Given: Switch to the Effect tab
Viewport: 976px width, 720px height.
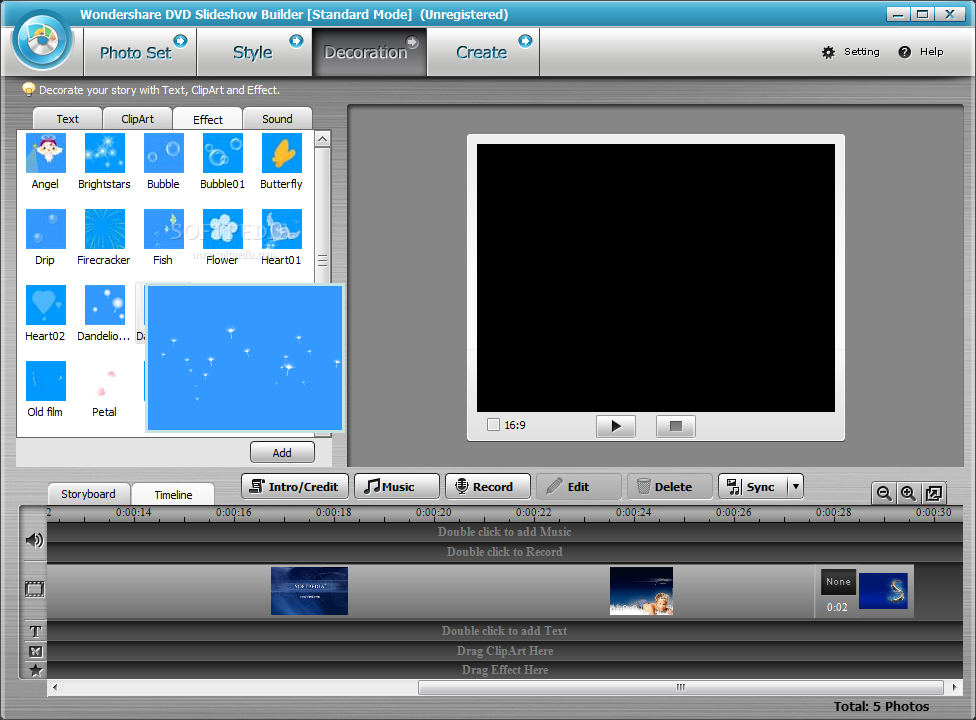Looking at the screenshot, I should [207, 119].
